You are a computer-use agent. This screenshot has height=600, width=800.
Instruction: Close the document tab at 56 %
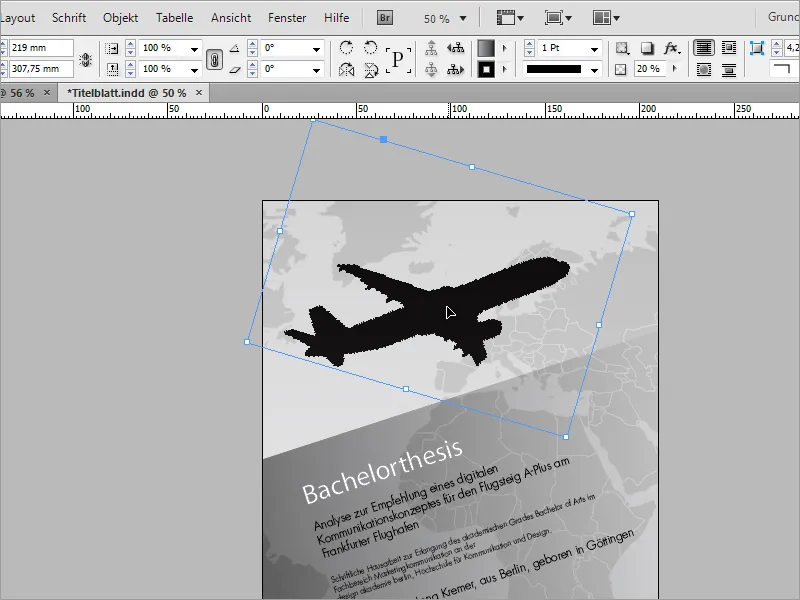tap(47, 93)
